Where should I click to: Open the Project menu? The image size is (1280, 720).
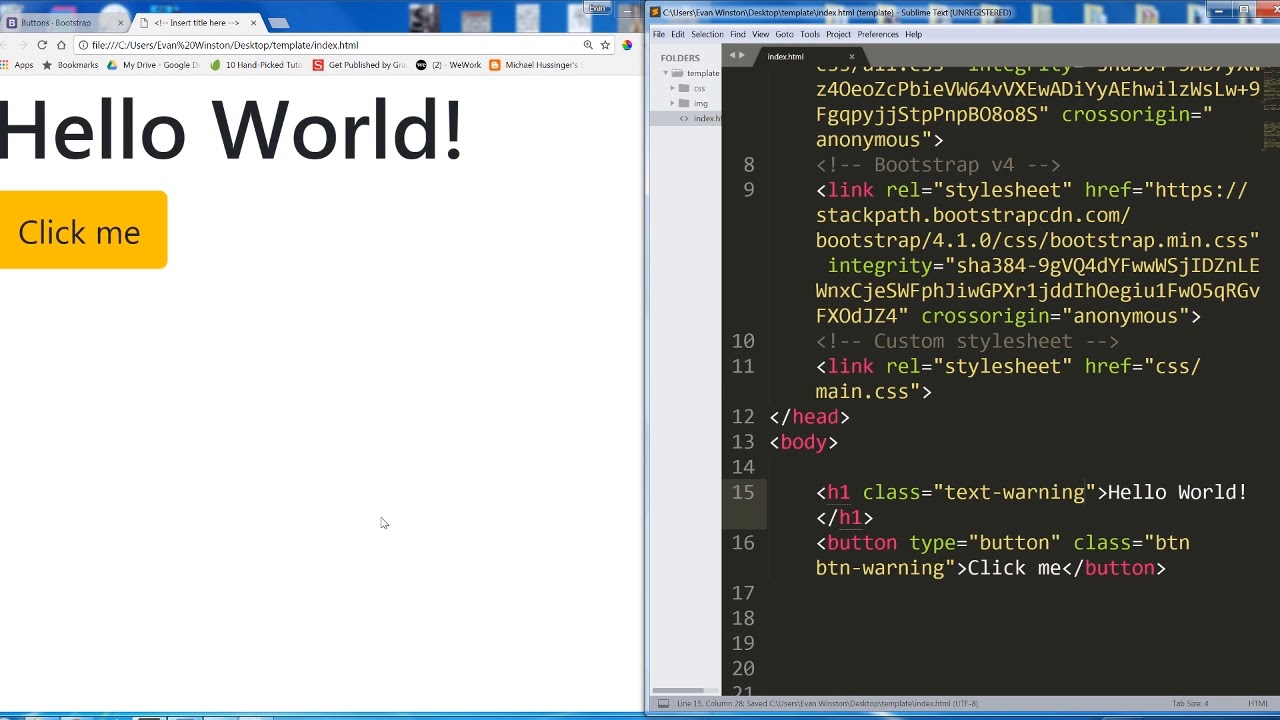coord(838,34)
